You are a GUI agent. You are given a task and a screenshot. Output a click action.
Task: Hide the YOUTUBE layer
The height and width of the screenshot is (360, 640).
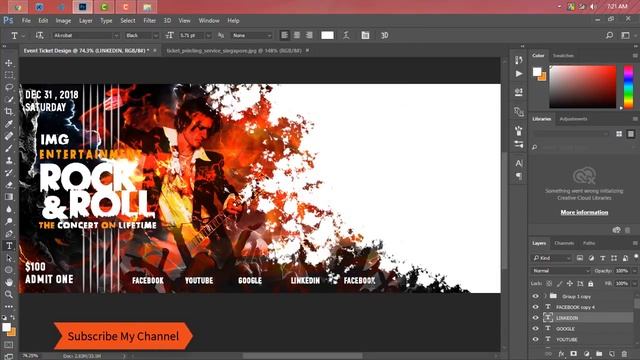coord(536,339)
